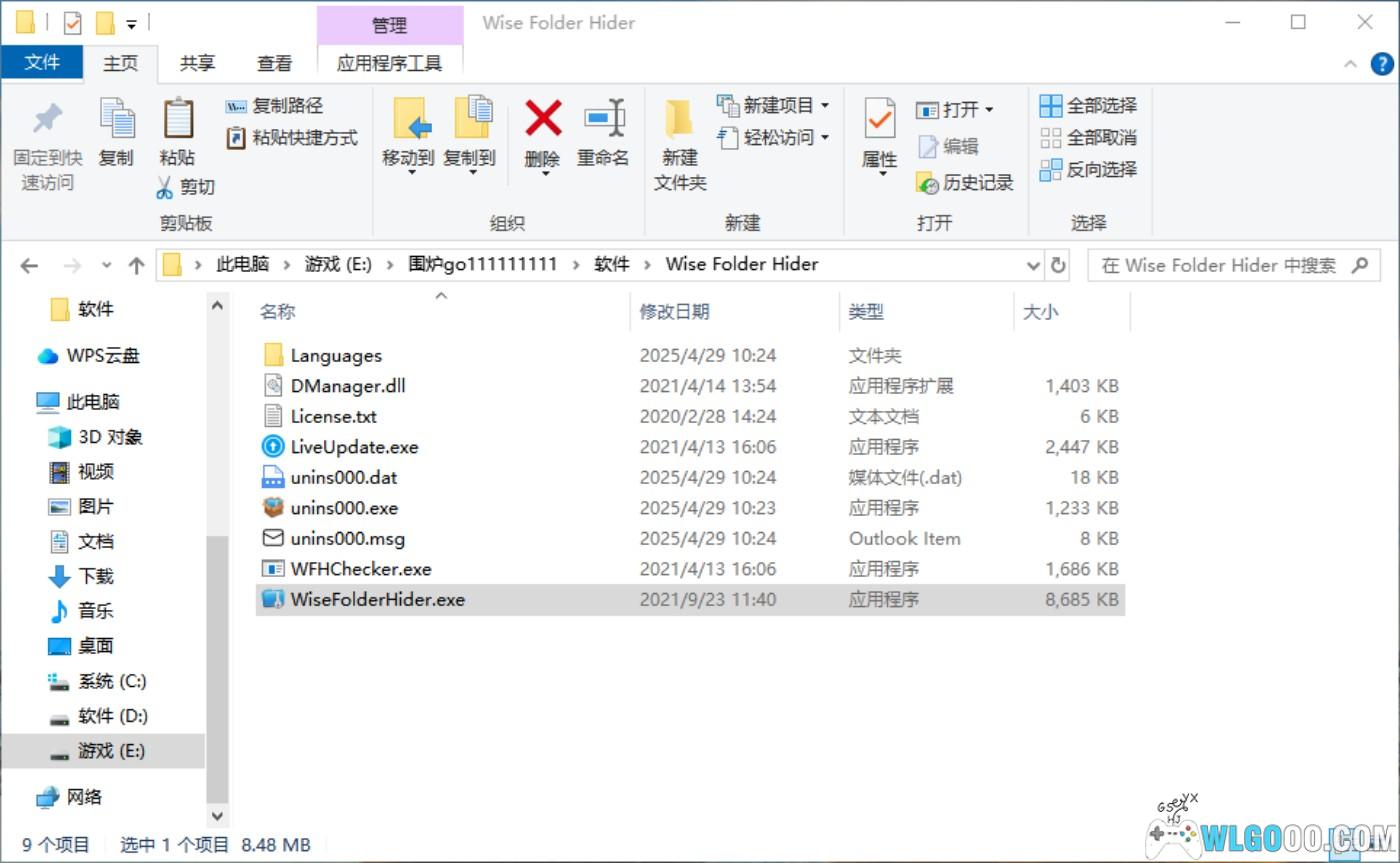Click the red Delete icon in ribbon
The height and width of the screenshot is (863, 1400).
tap(542, 120)
